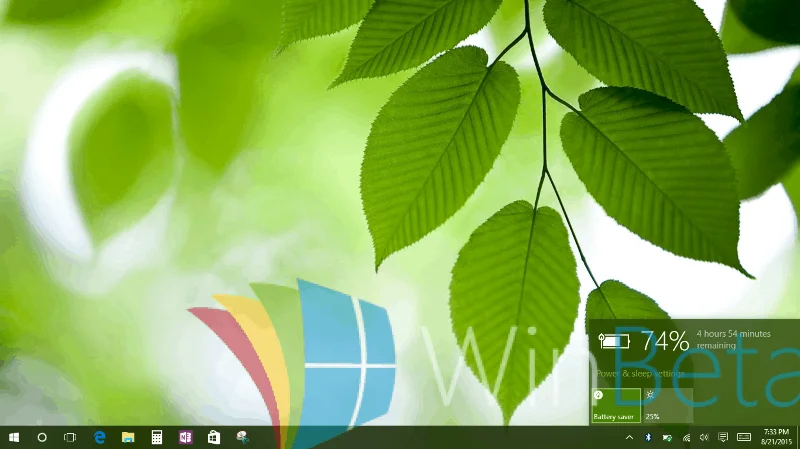This screenshot has height=449, width=800.
Task: Click the 4 hours 54 minutes remaining text
Action: click(733, 339)
